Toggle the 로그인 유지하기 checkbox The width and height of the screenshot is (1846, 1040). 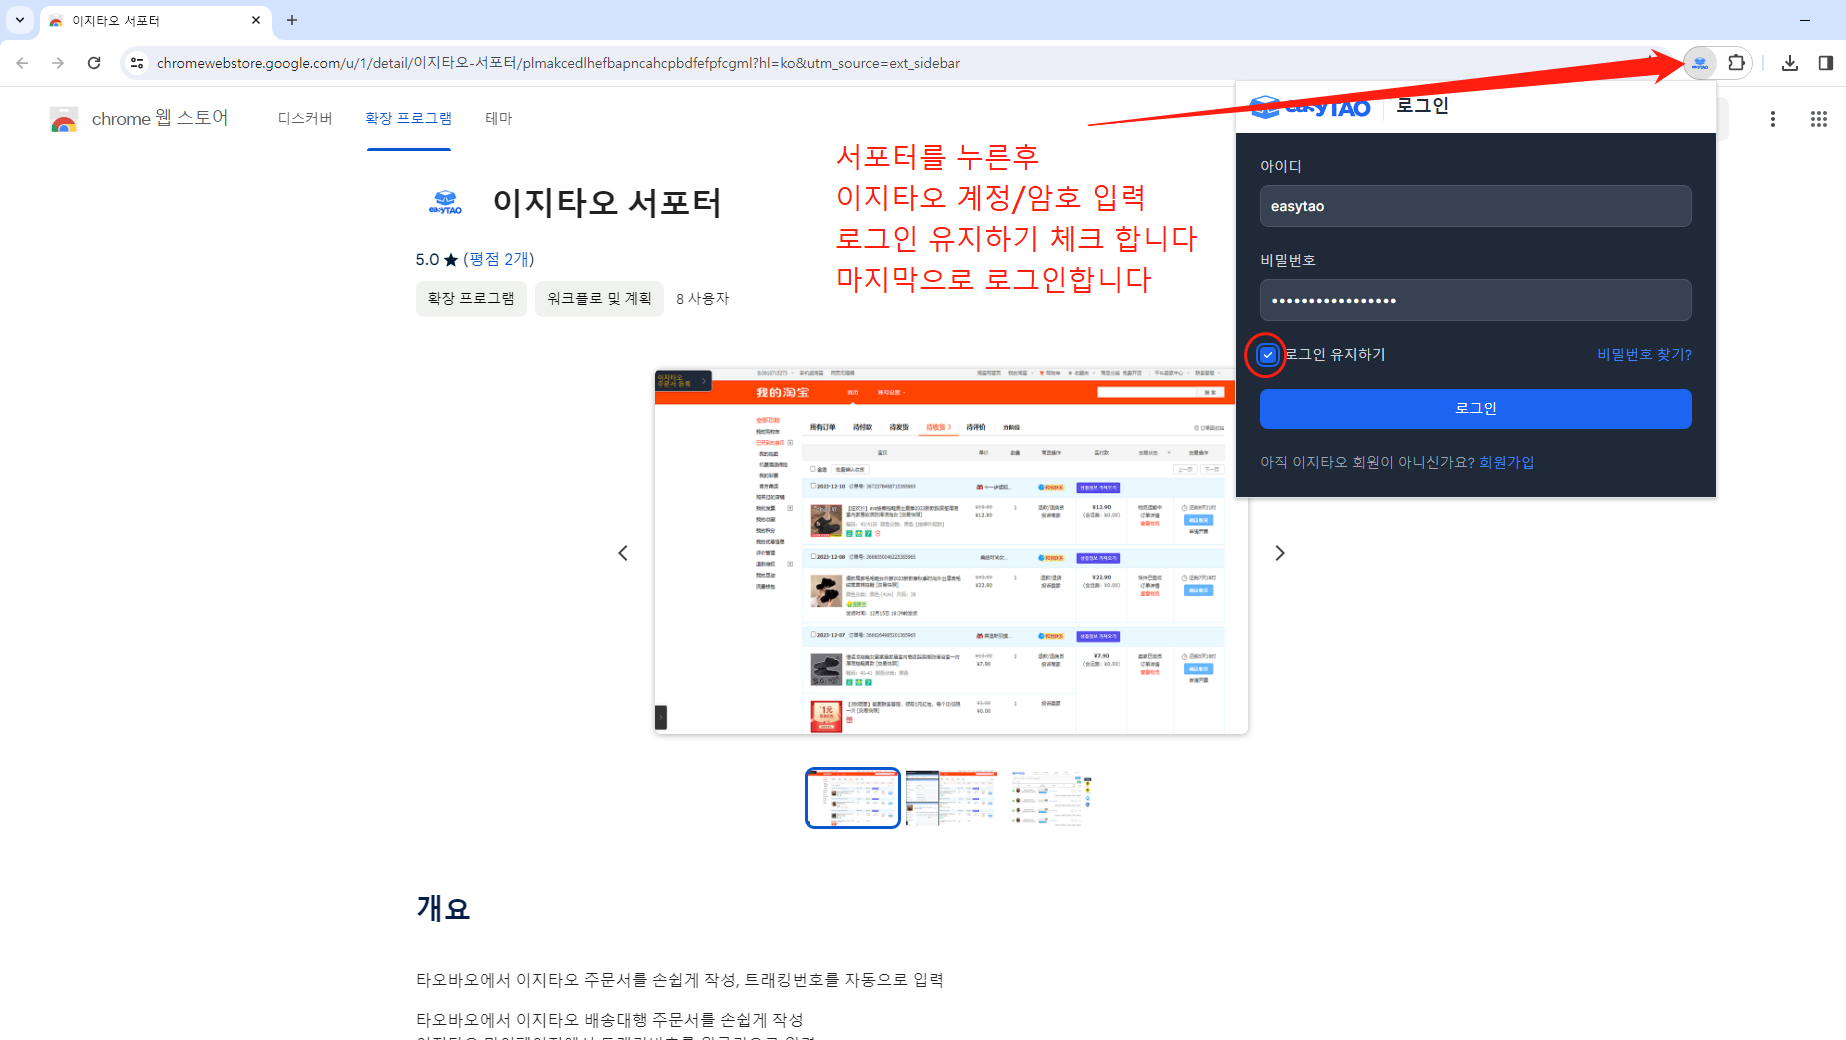(x=1267, y=355)
